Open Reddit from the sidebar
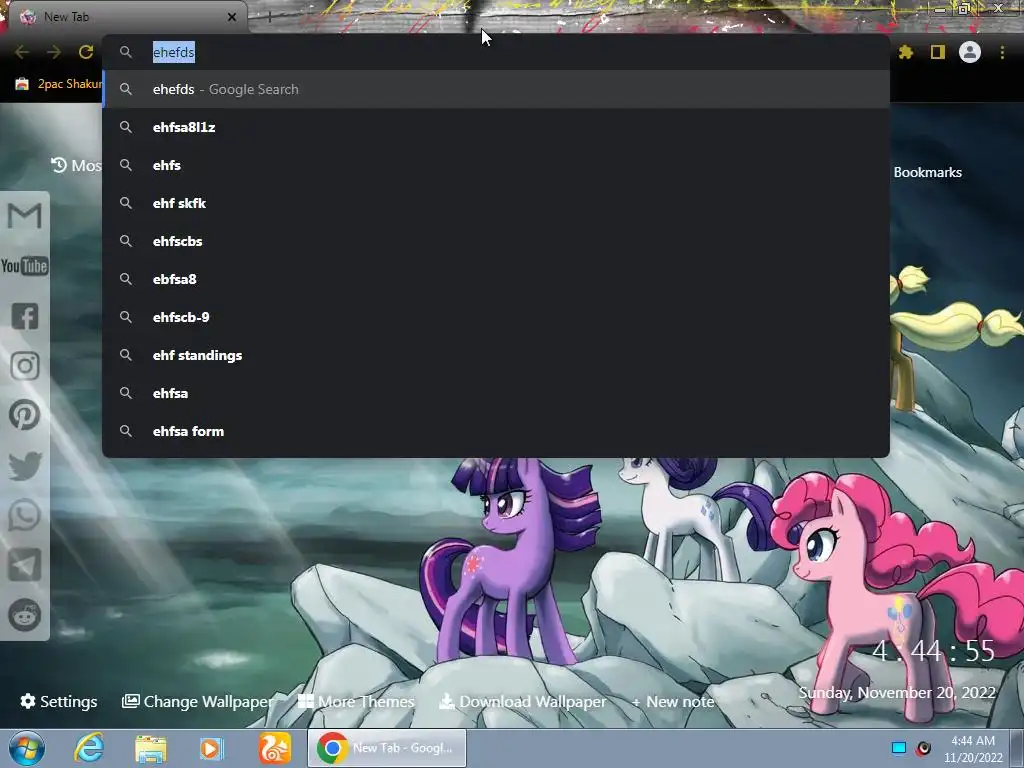 [x=25, y=615]
